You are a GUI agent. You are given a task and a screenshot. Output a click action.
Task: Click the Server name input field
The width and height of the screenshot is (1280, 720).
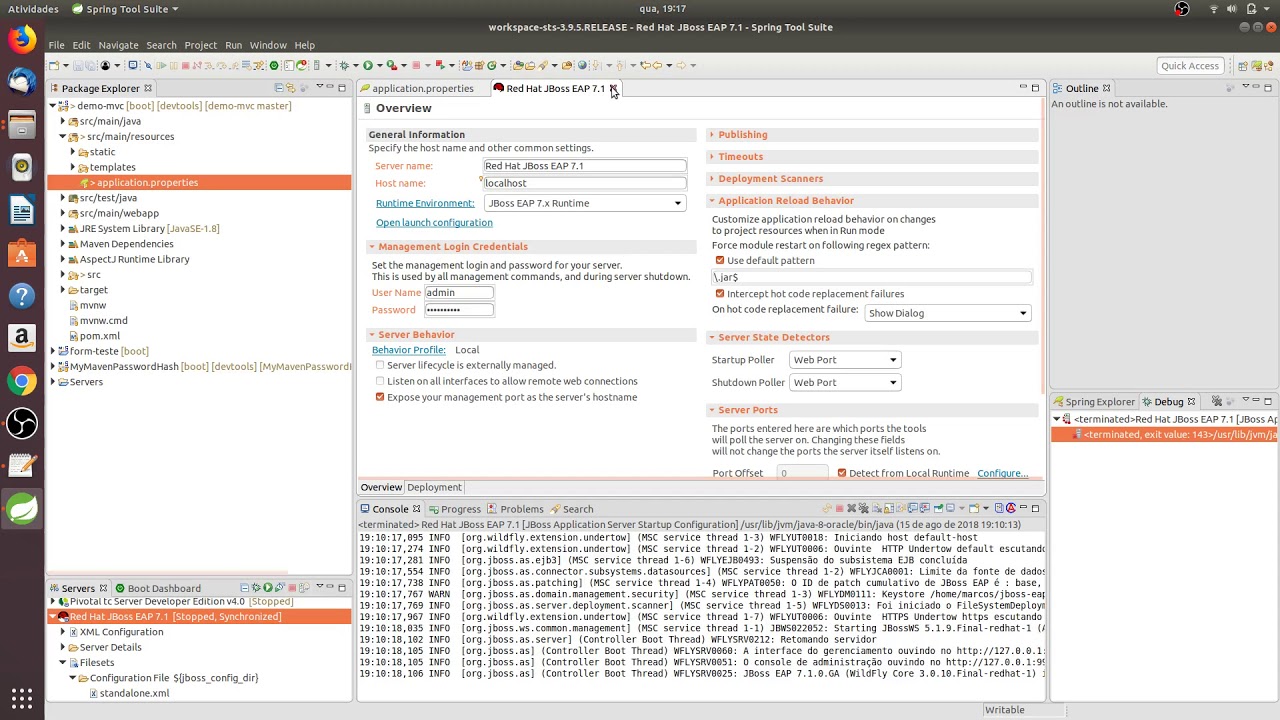click(x=585, y=166)
